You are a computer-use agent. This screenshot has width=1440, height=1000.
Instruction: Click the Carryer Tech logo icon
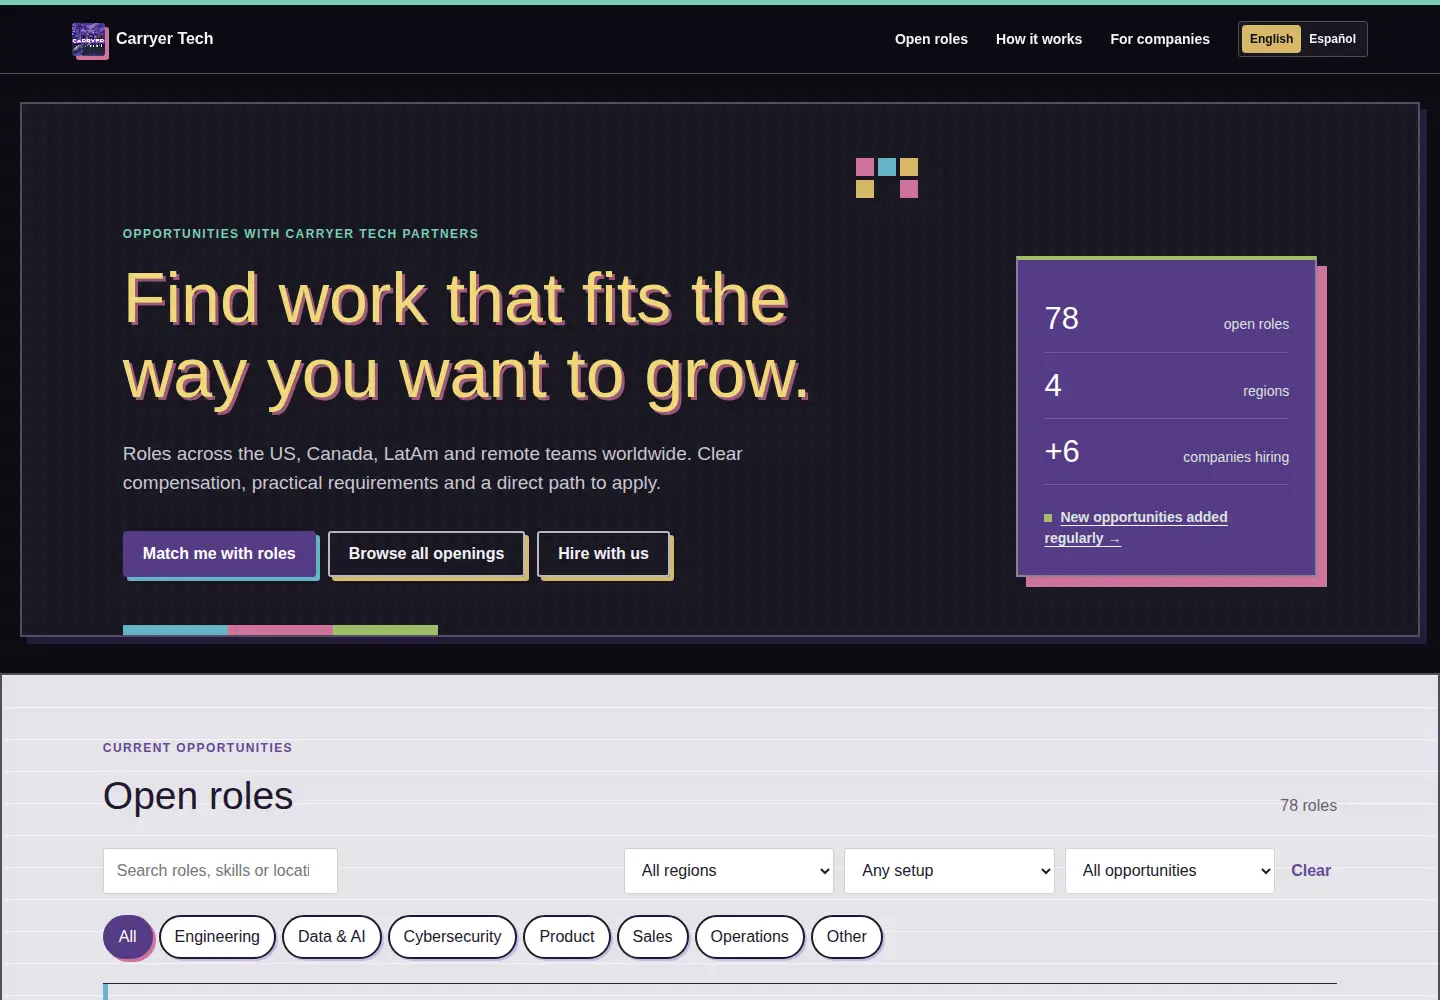point(89,40)
